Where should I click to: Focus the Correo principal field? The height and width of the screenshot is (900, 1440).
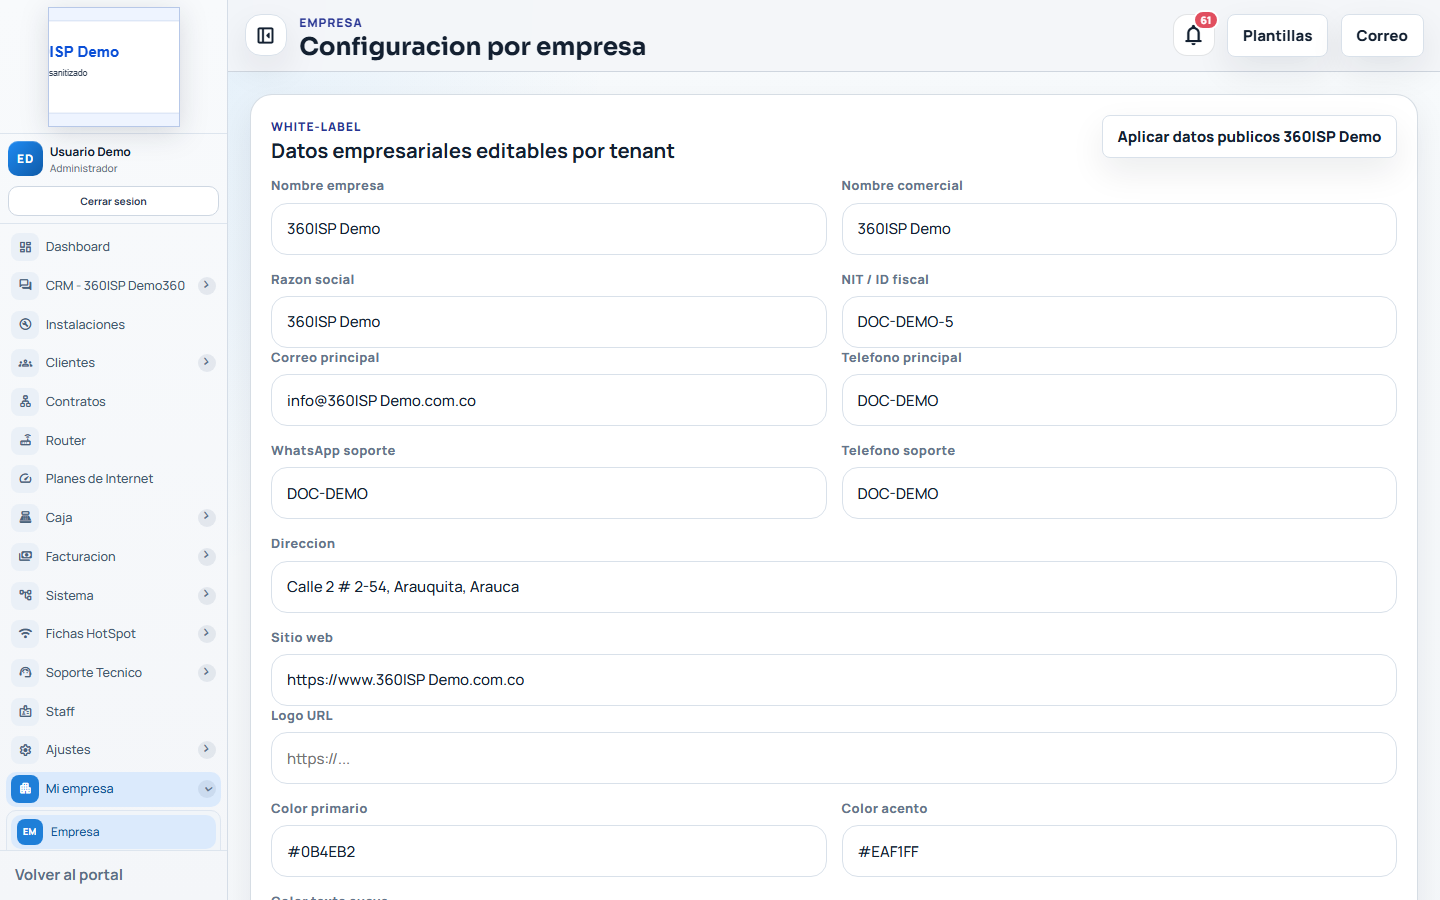(549, 401)
